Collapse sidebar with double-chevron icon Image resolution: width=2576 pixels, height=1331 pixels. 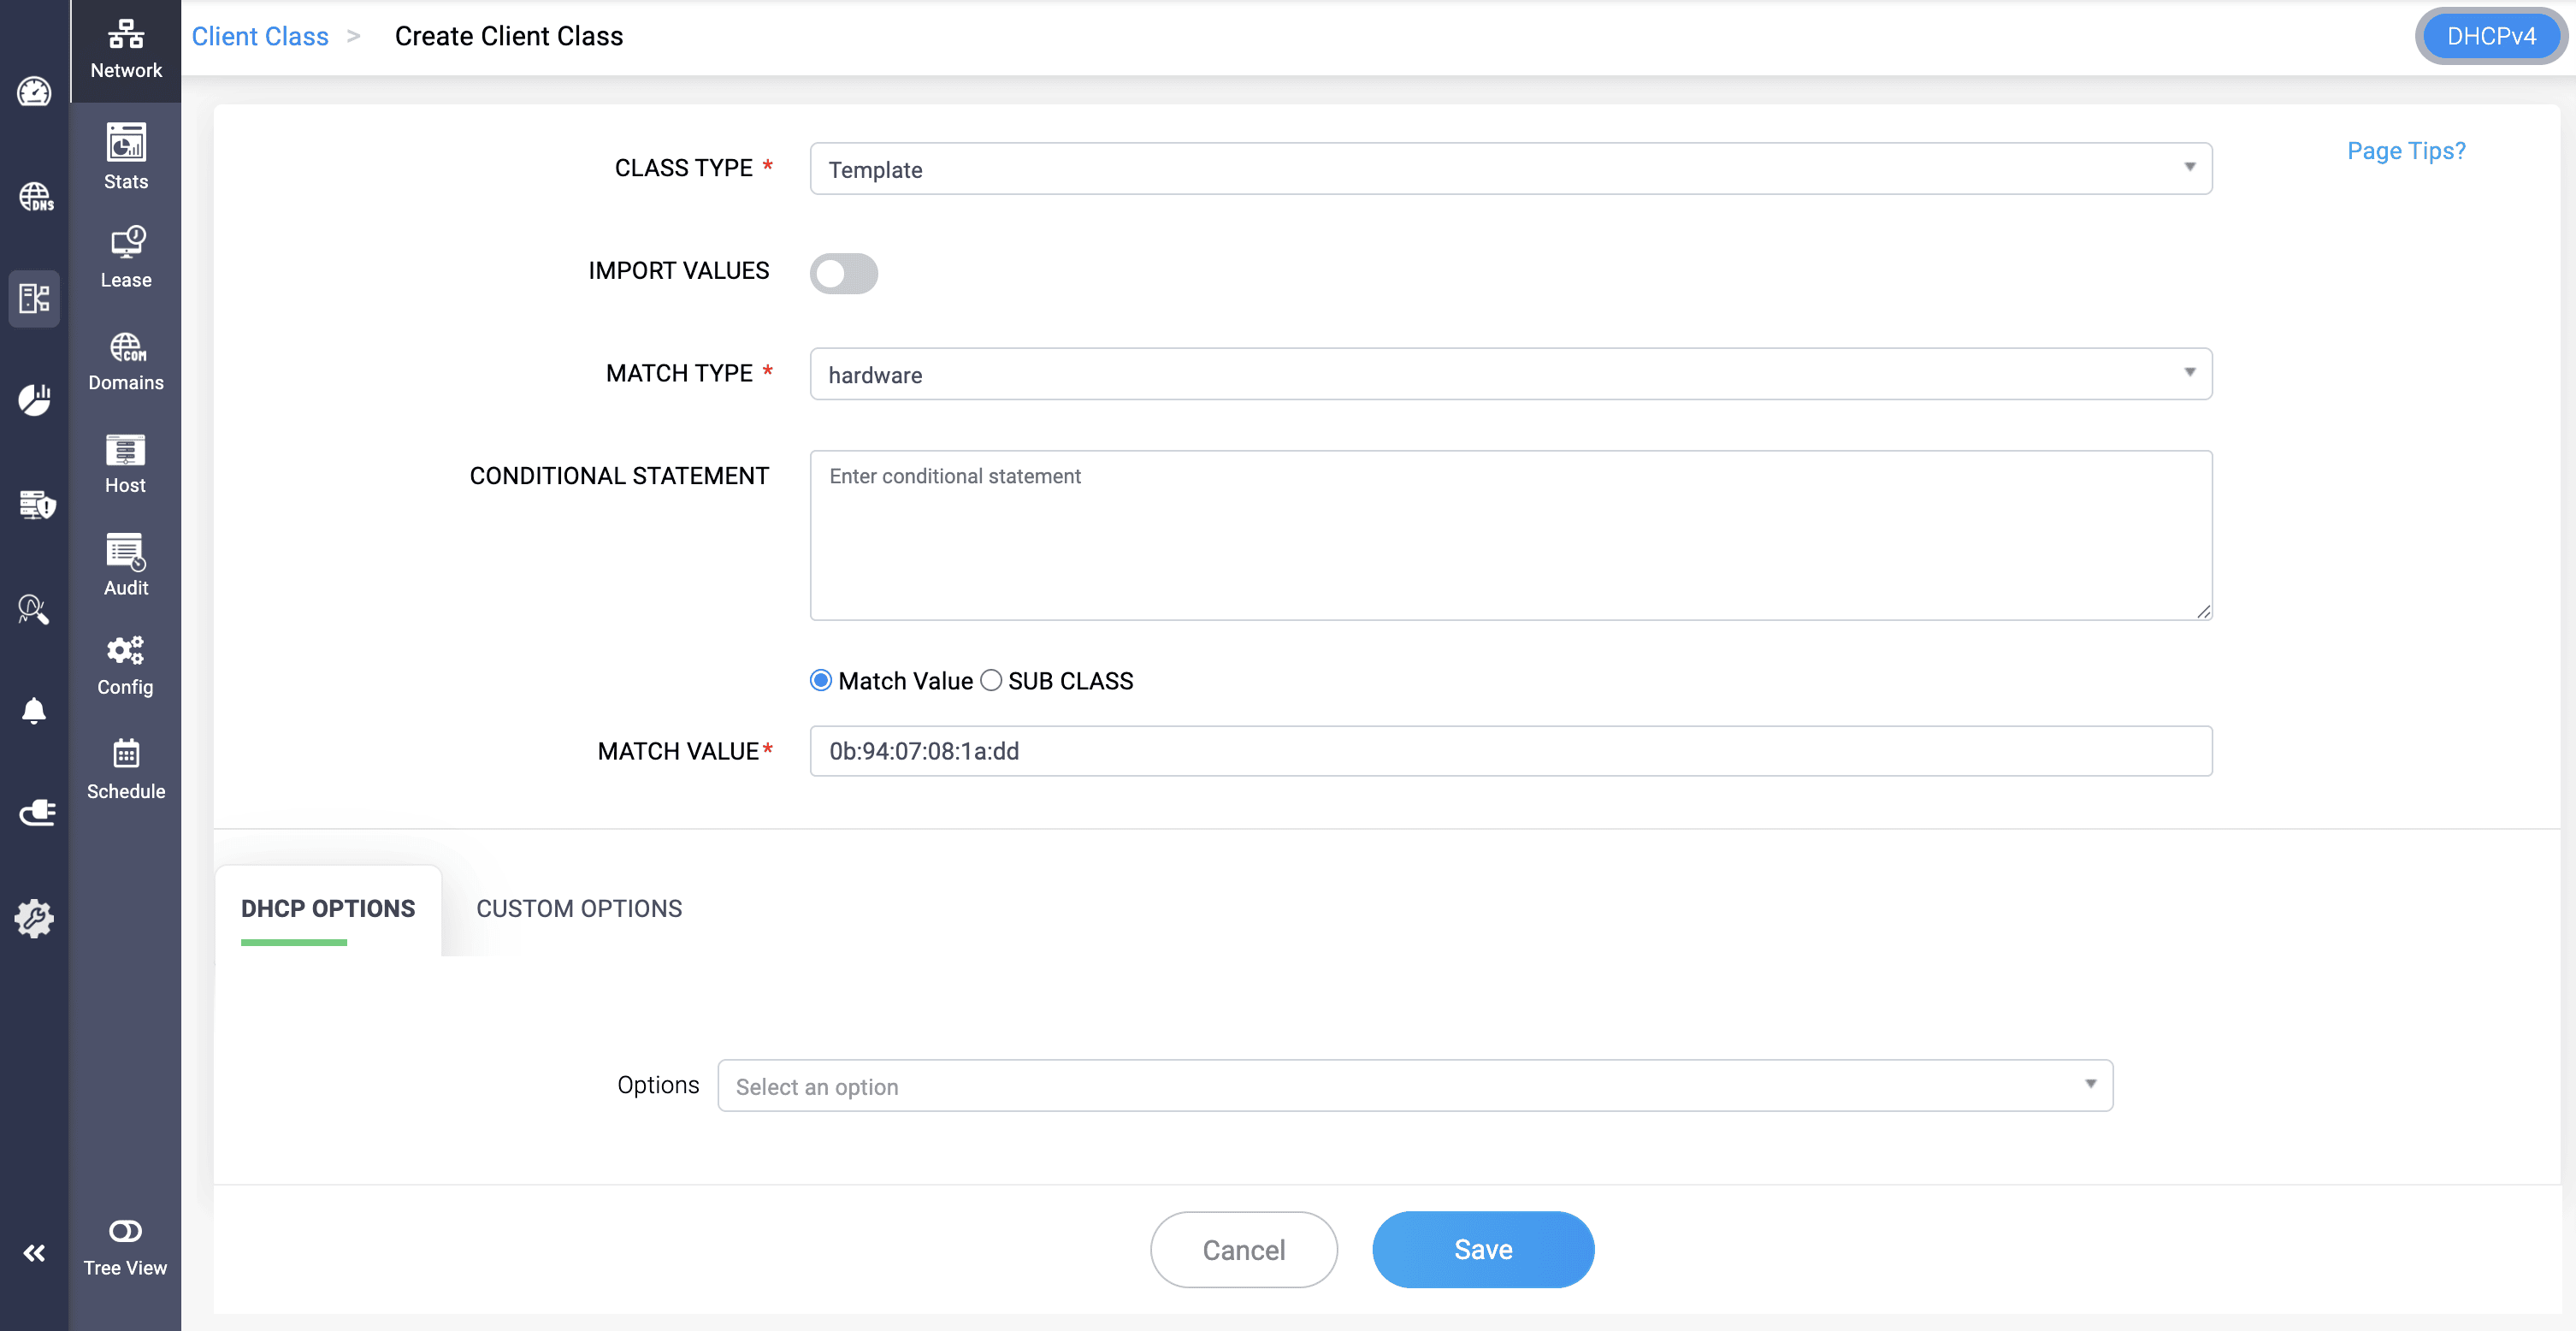pyautogui.click(x=34, y=1252)
